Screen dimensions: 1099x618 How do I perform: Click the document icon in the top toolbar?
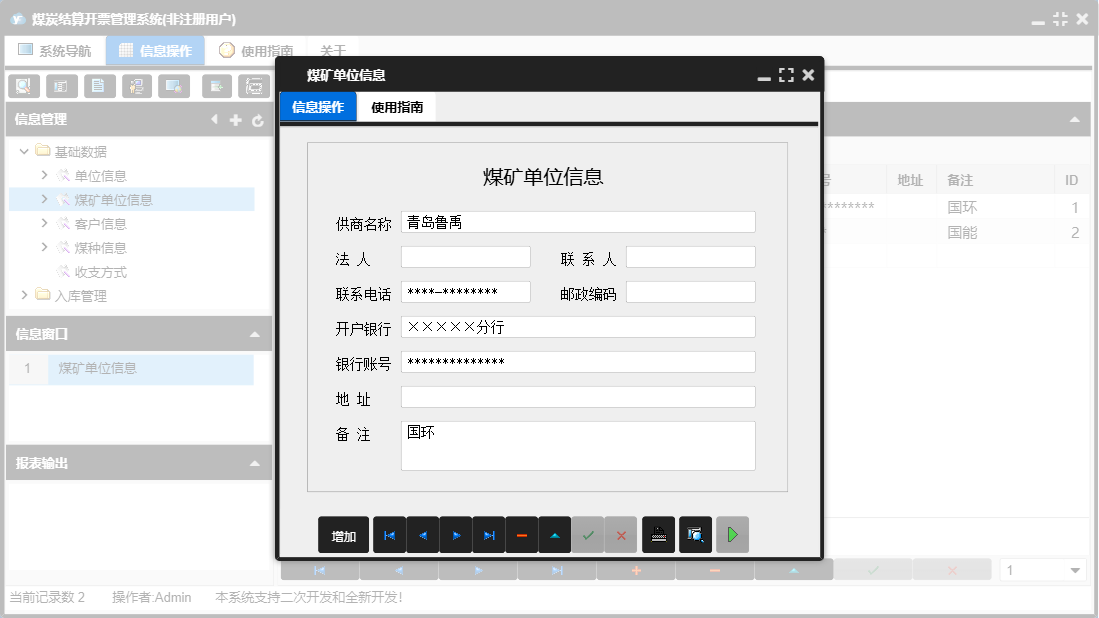coord(99,86)
